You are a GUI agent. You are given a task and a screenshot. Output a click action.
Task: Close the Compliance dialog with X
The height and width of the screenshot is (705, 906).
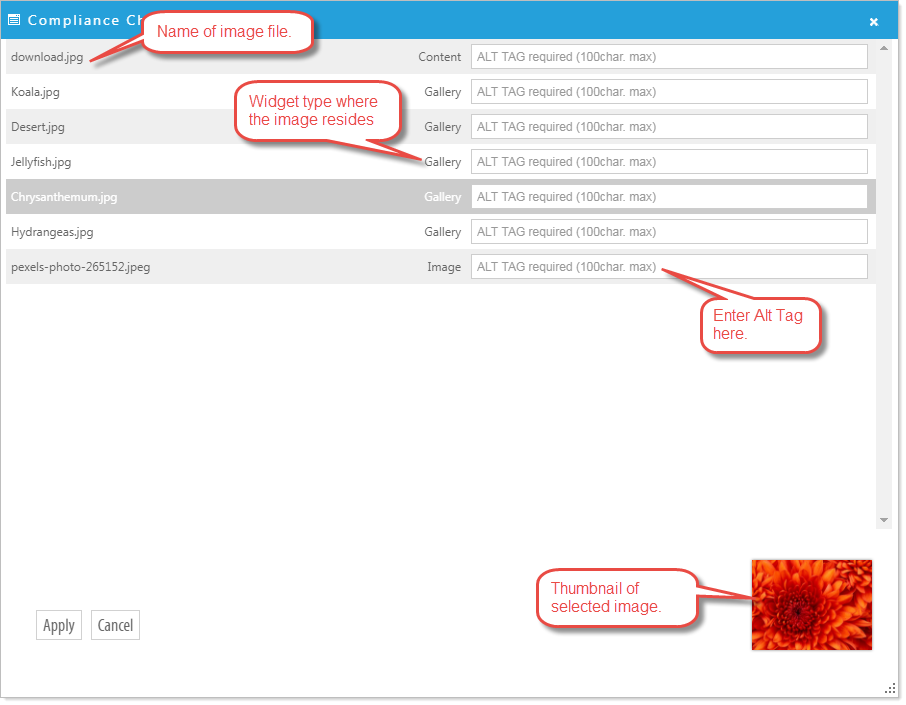pos(874,22)
